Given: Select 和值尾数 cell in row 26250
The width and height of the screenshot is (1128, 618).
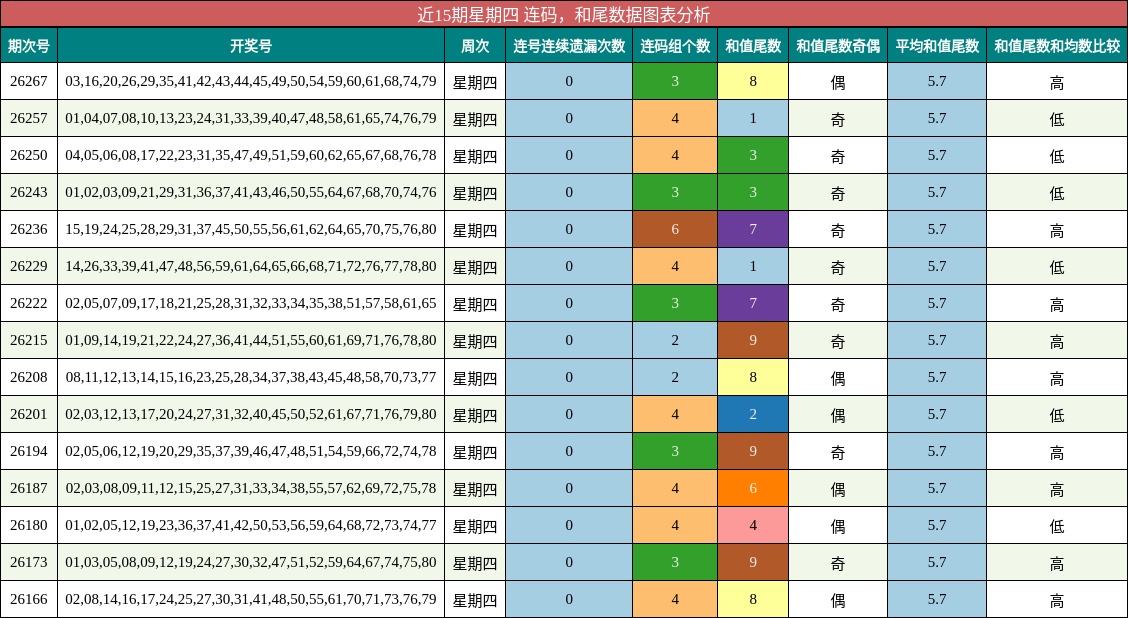Looking at the screenshot, I should click(753, 155).
